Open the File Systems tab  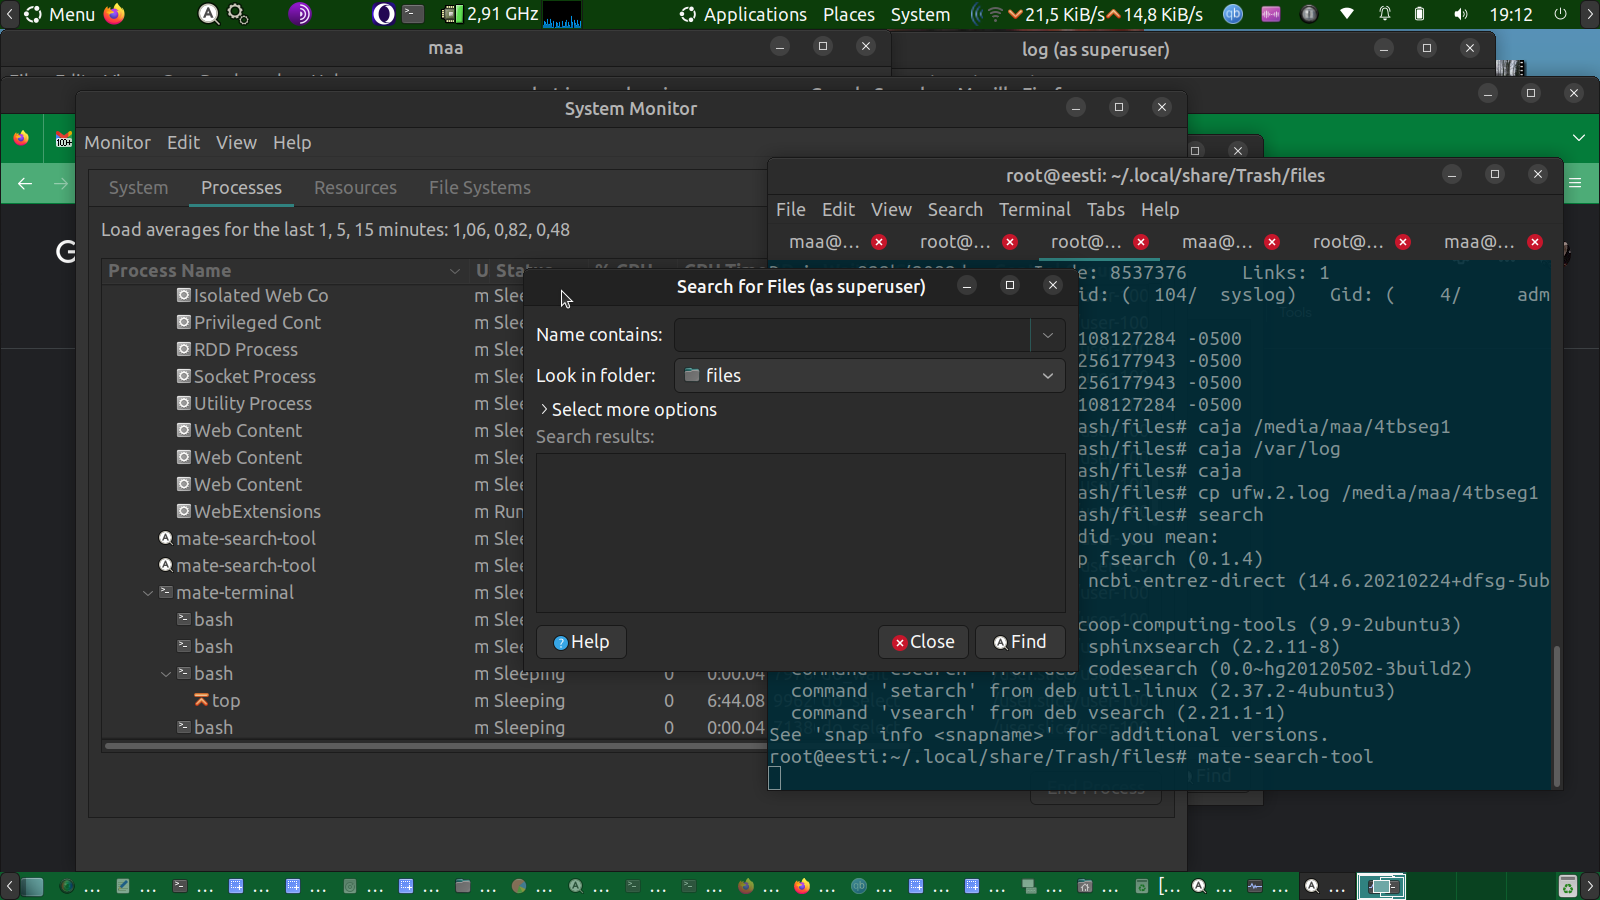click(479, 188)
